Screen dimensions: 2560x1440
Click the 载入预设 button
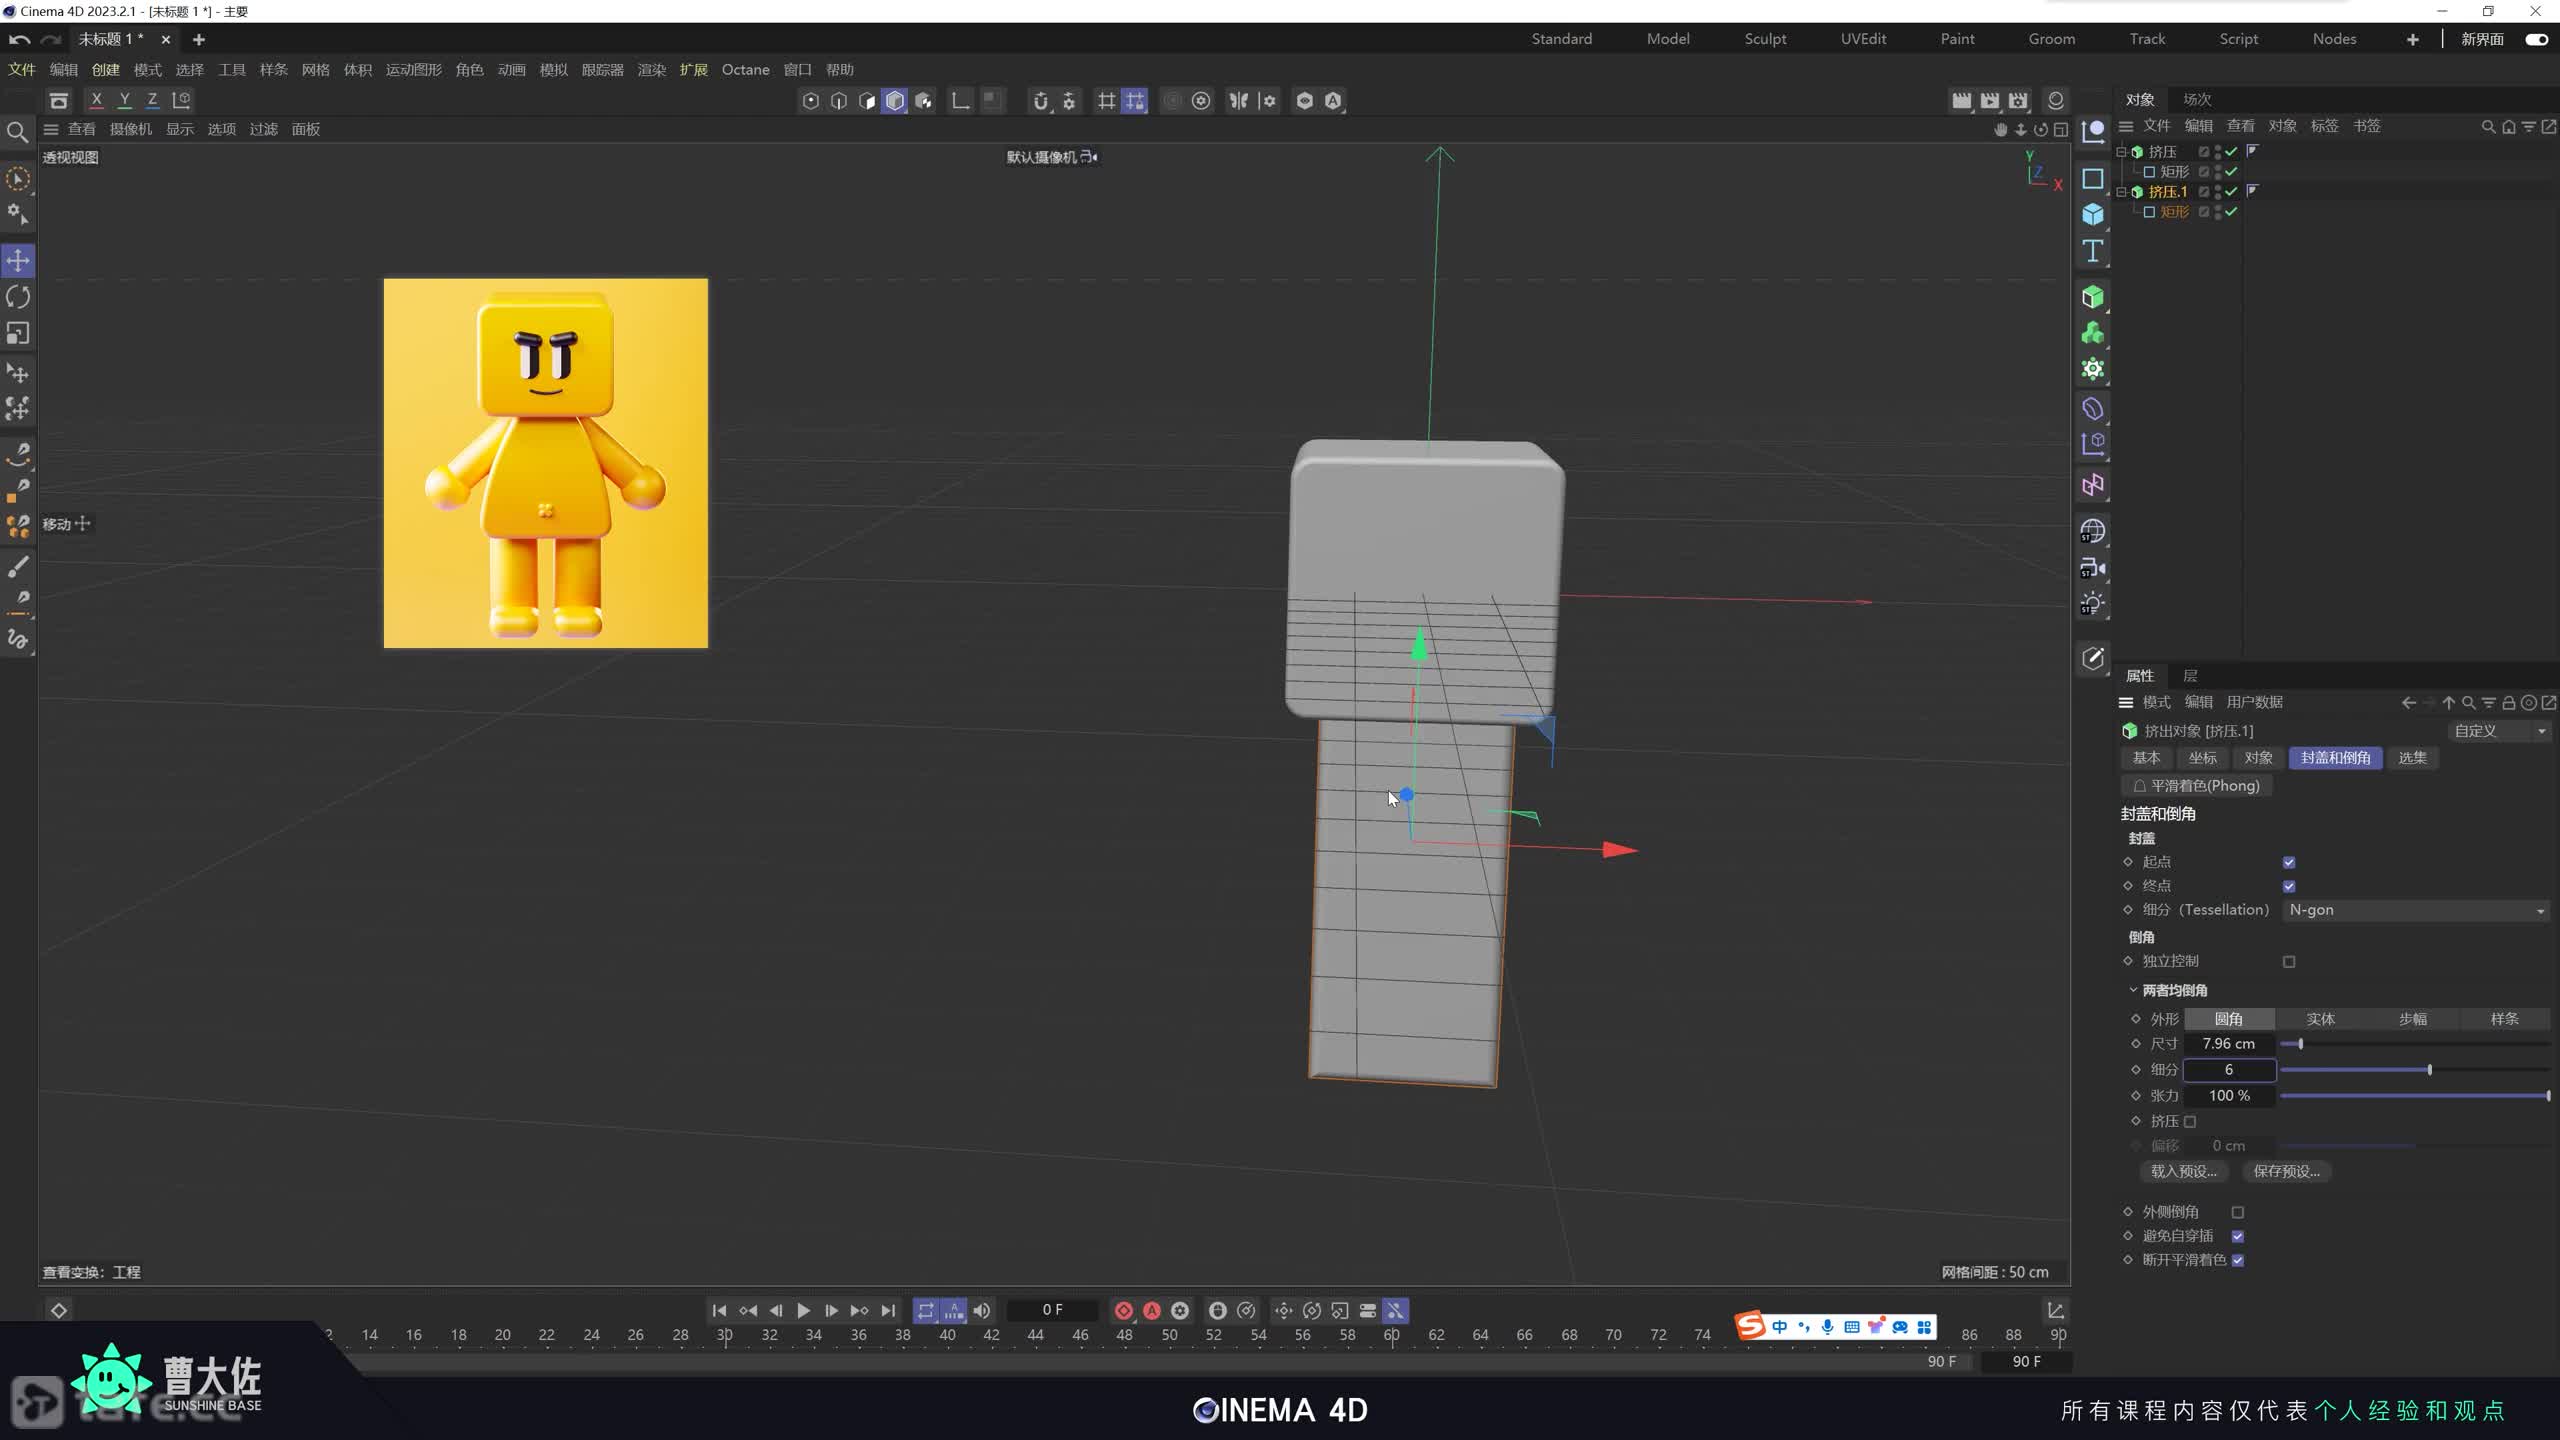(2184, 1171)
